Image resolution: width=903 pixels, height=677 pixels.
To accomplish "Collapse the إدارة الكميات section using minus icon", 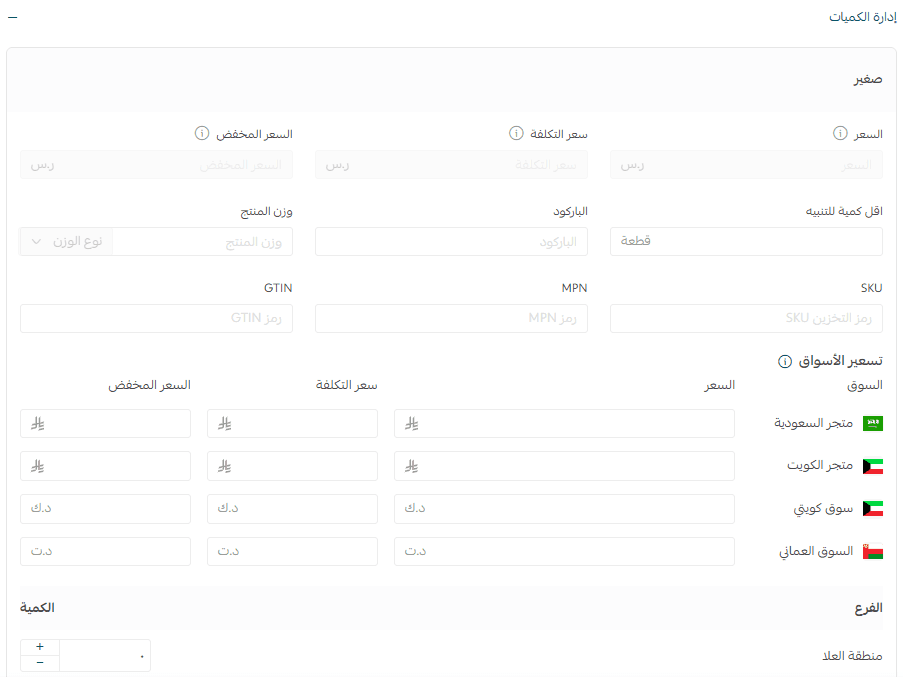I will click(x=12, y=18).
